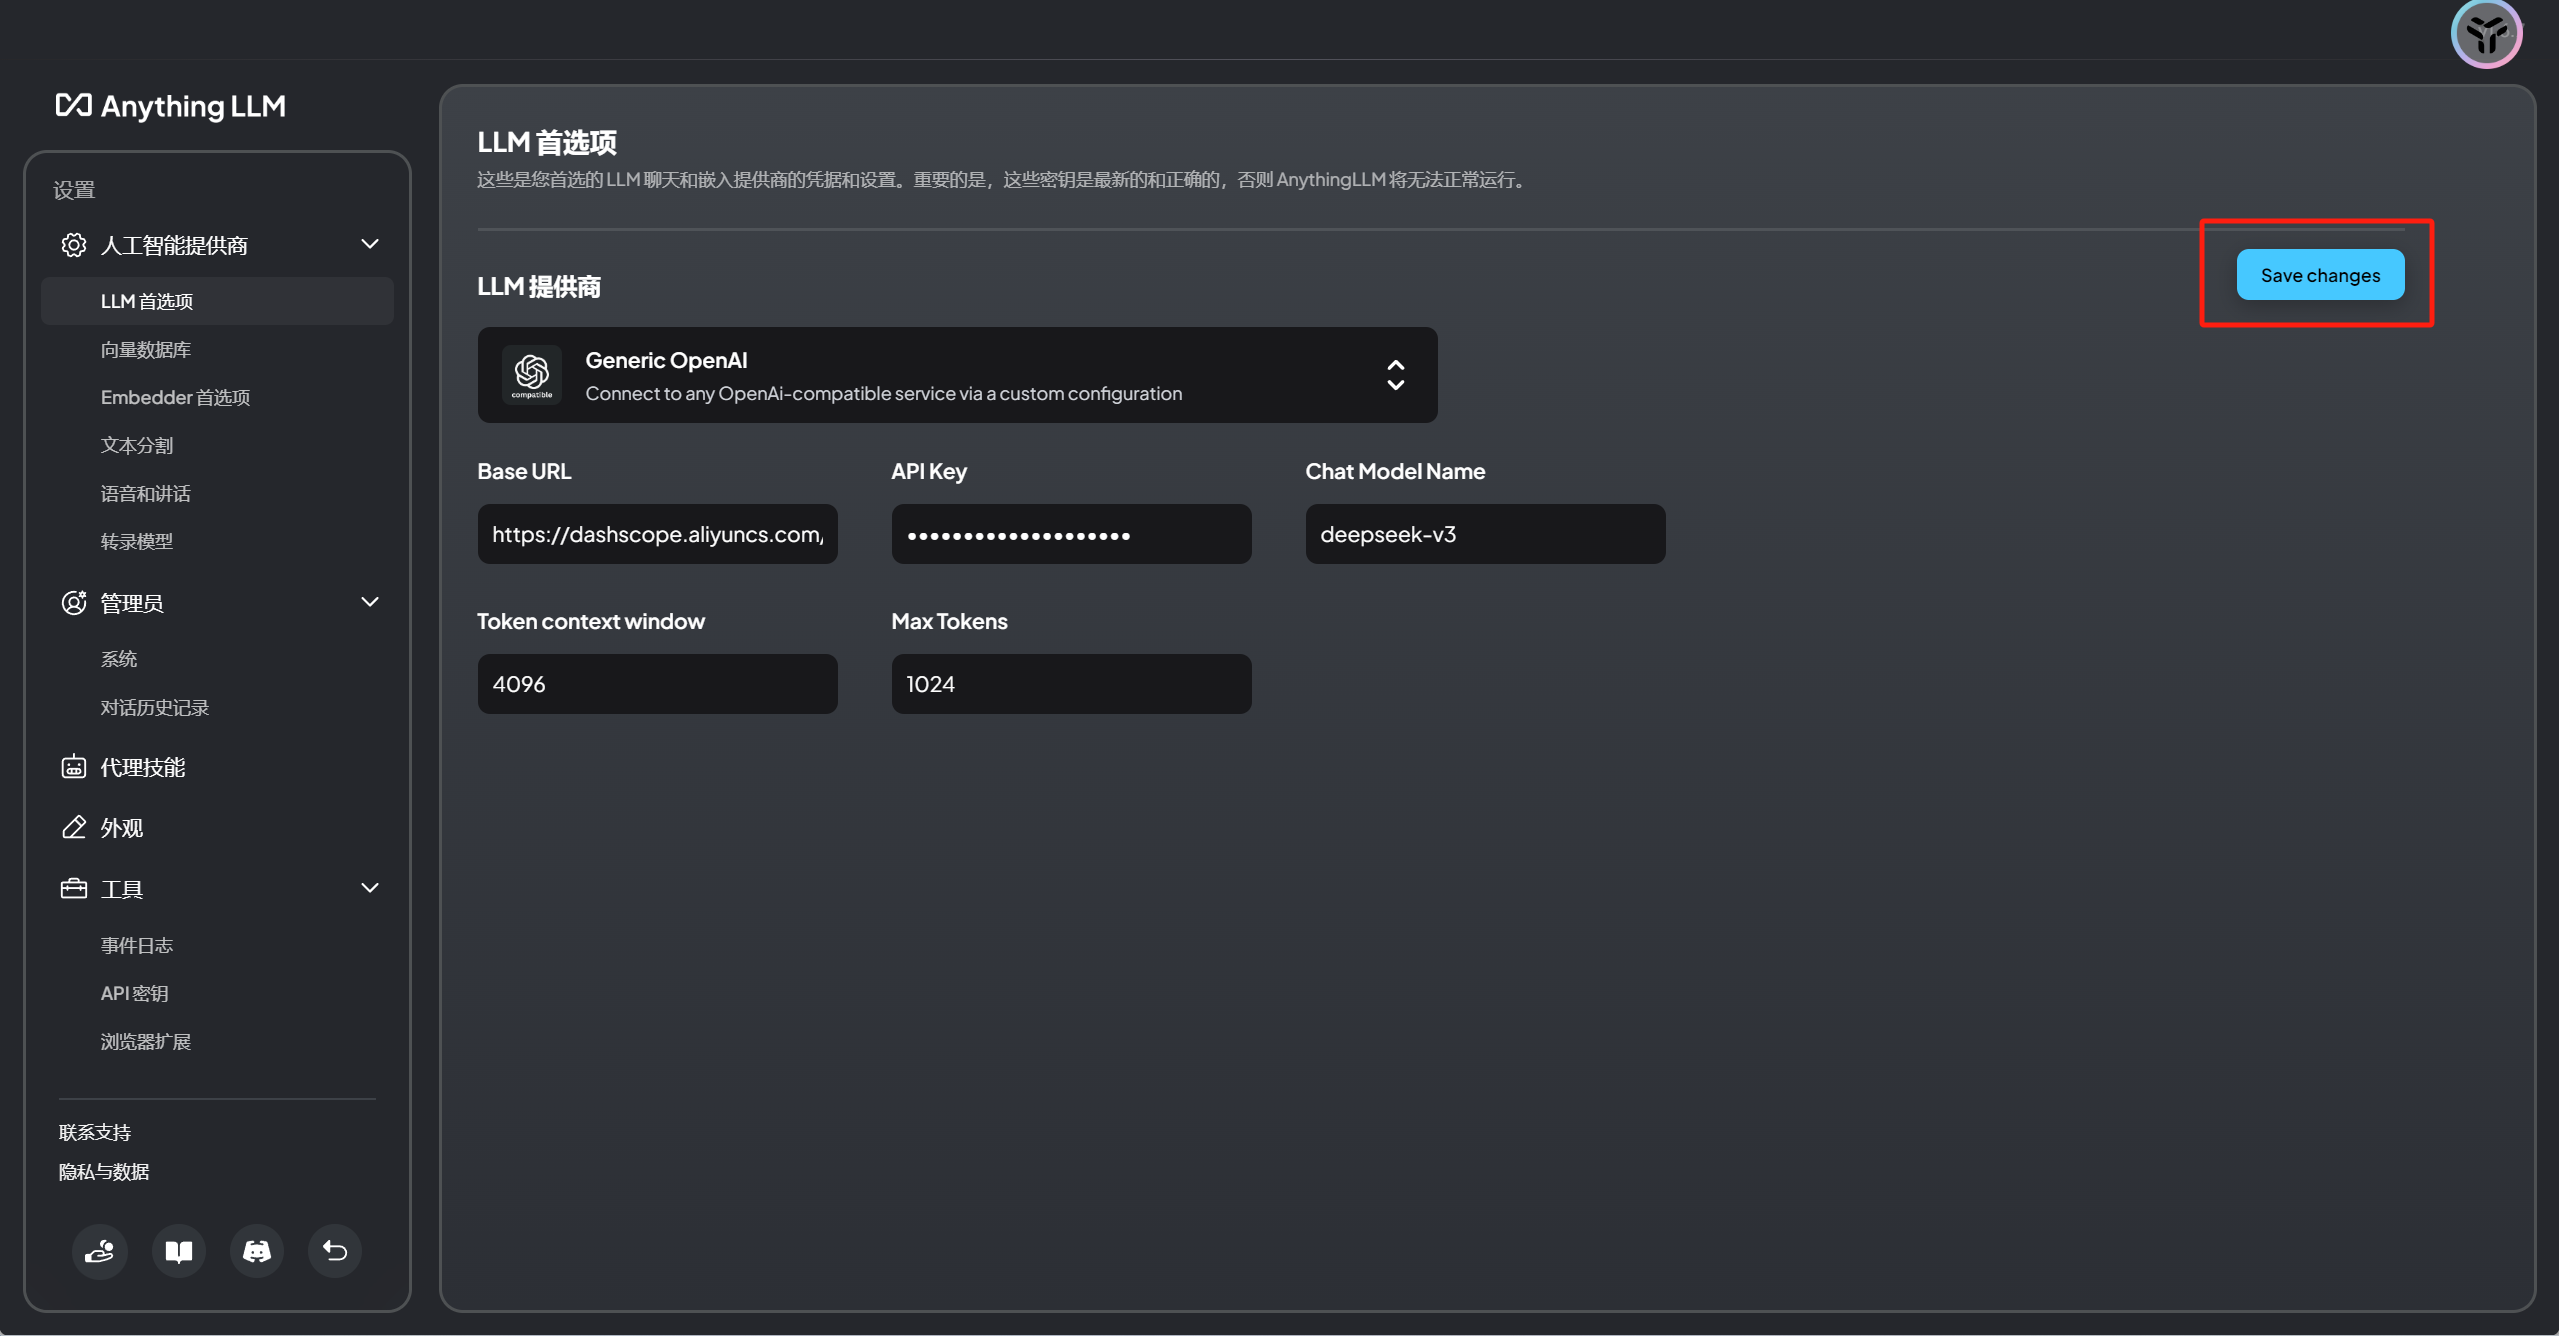Open the Discord icon in the footer

pos(257,1251)
